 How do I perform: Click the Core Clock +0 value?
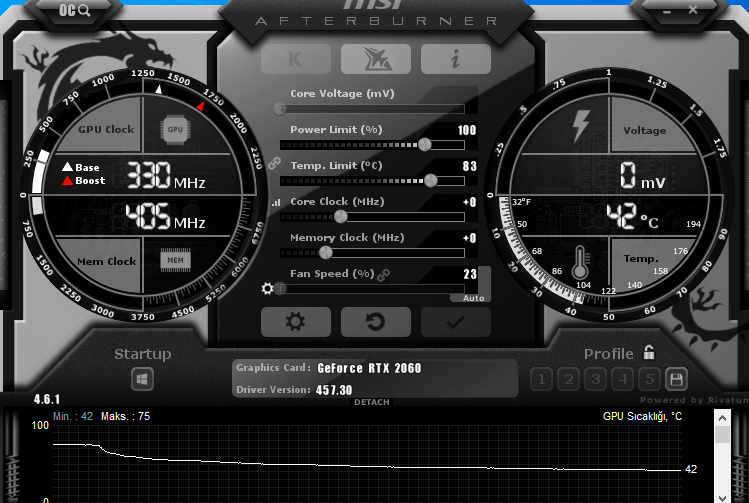tap(470, 202)
